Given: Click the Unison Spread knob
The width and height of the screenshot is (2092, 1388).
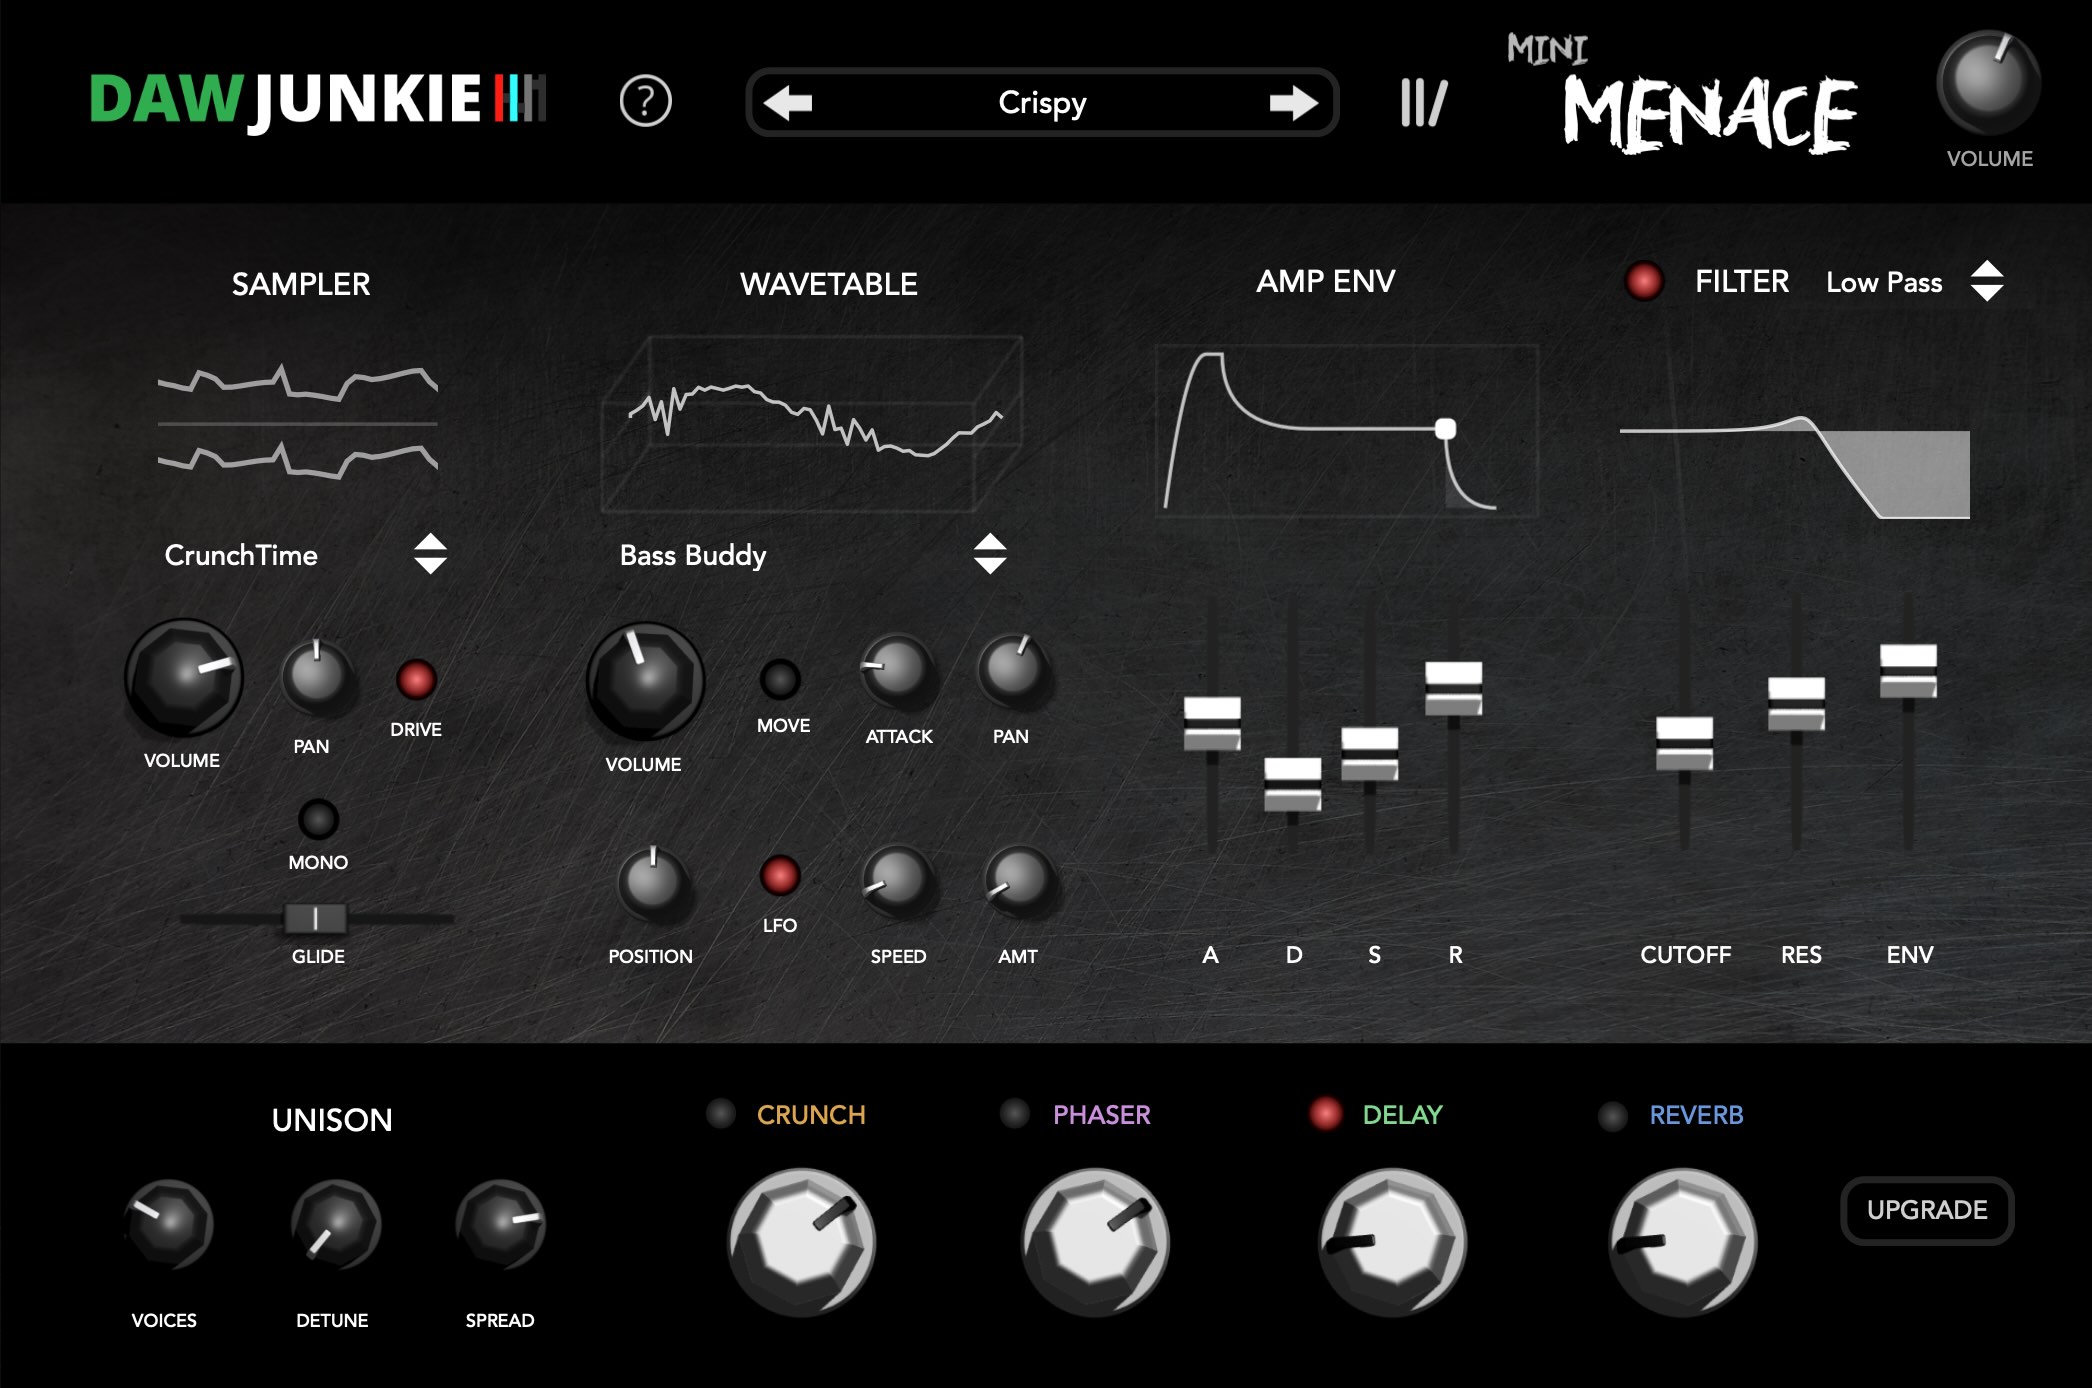Looking at the screenshot, I should coord(500,1224).
